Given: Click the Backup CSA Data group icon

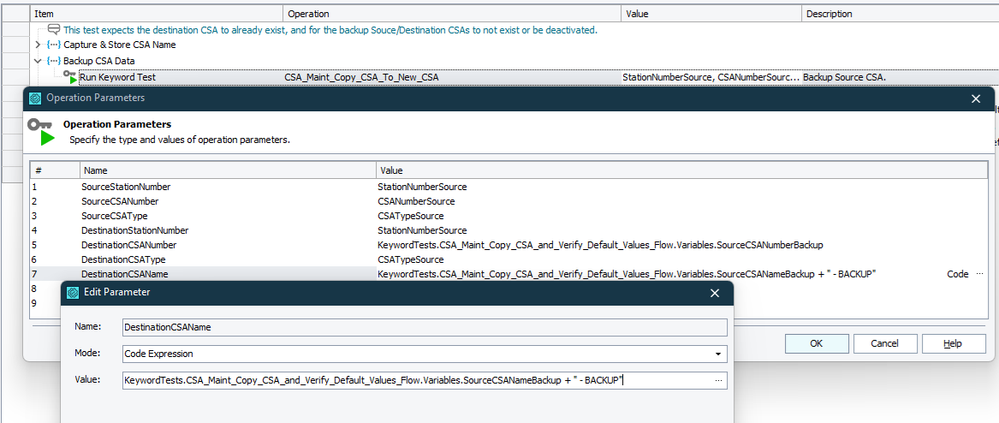Looking at the screenshot, I should click(x=53, y=61).
